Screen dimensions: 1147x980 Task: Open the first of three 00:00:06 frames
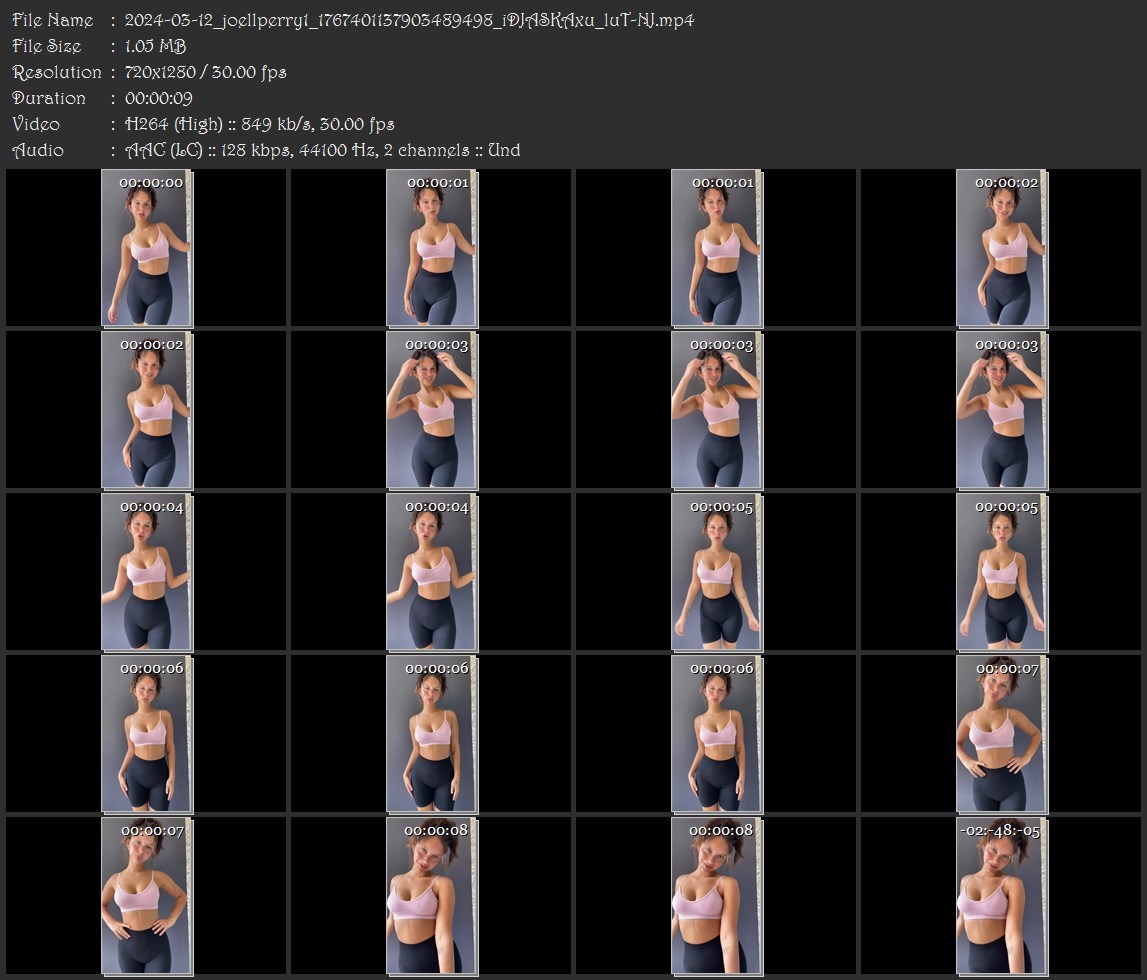(146, 734)
